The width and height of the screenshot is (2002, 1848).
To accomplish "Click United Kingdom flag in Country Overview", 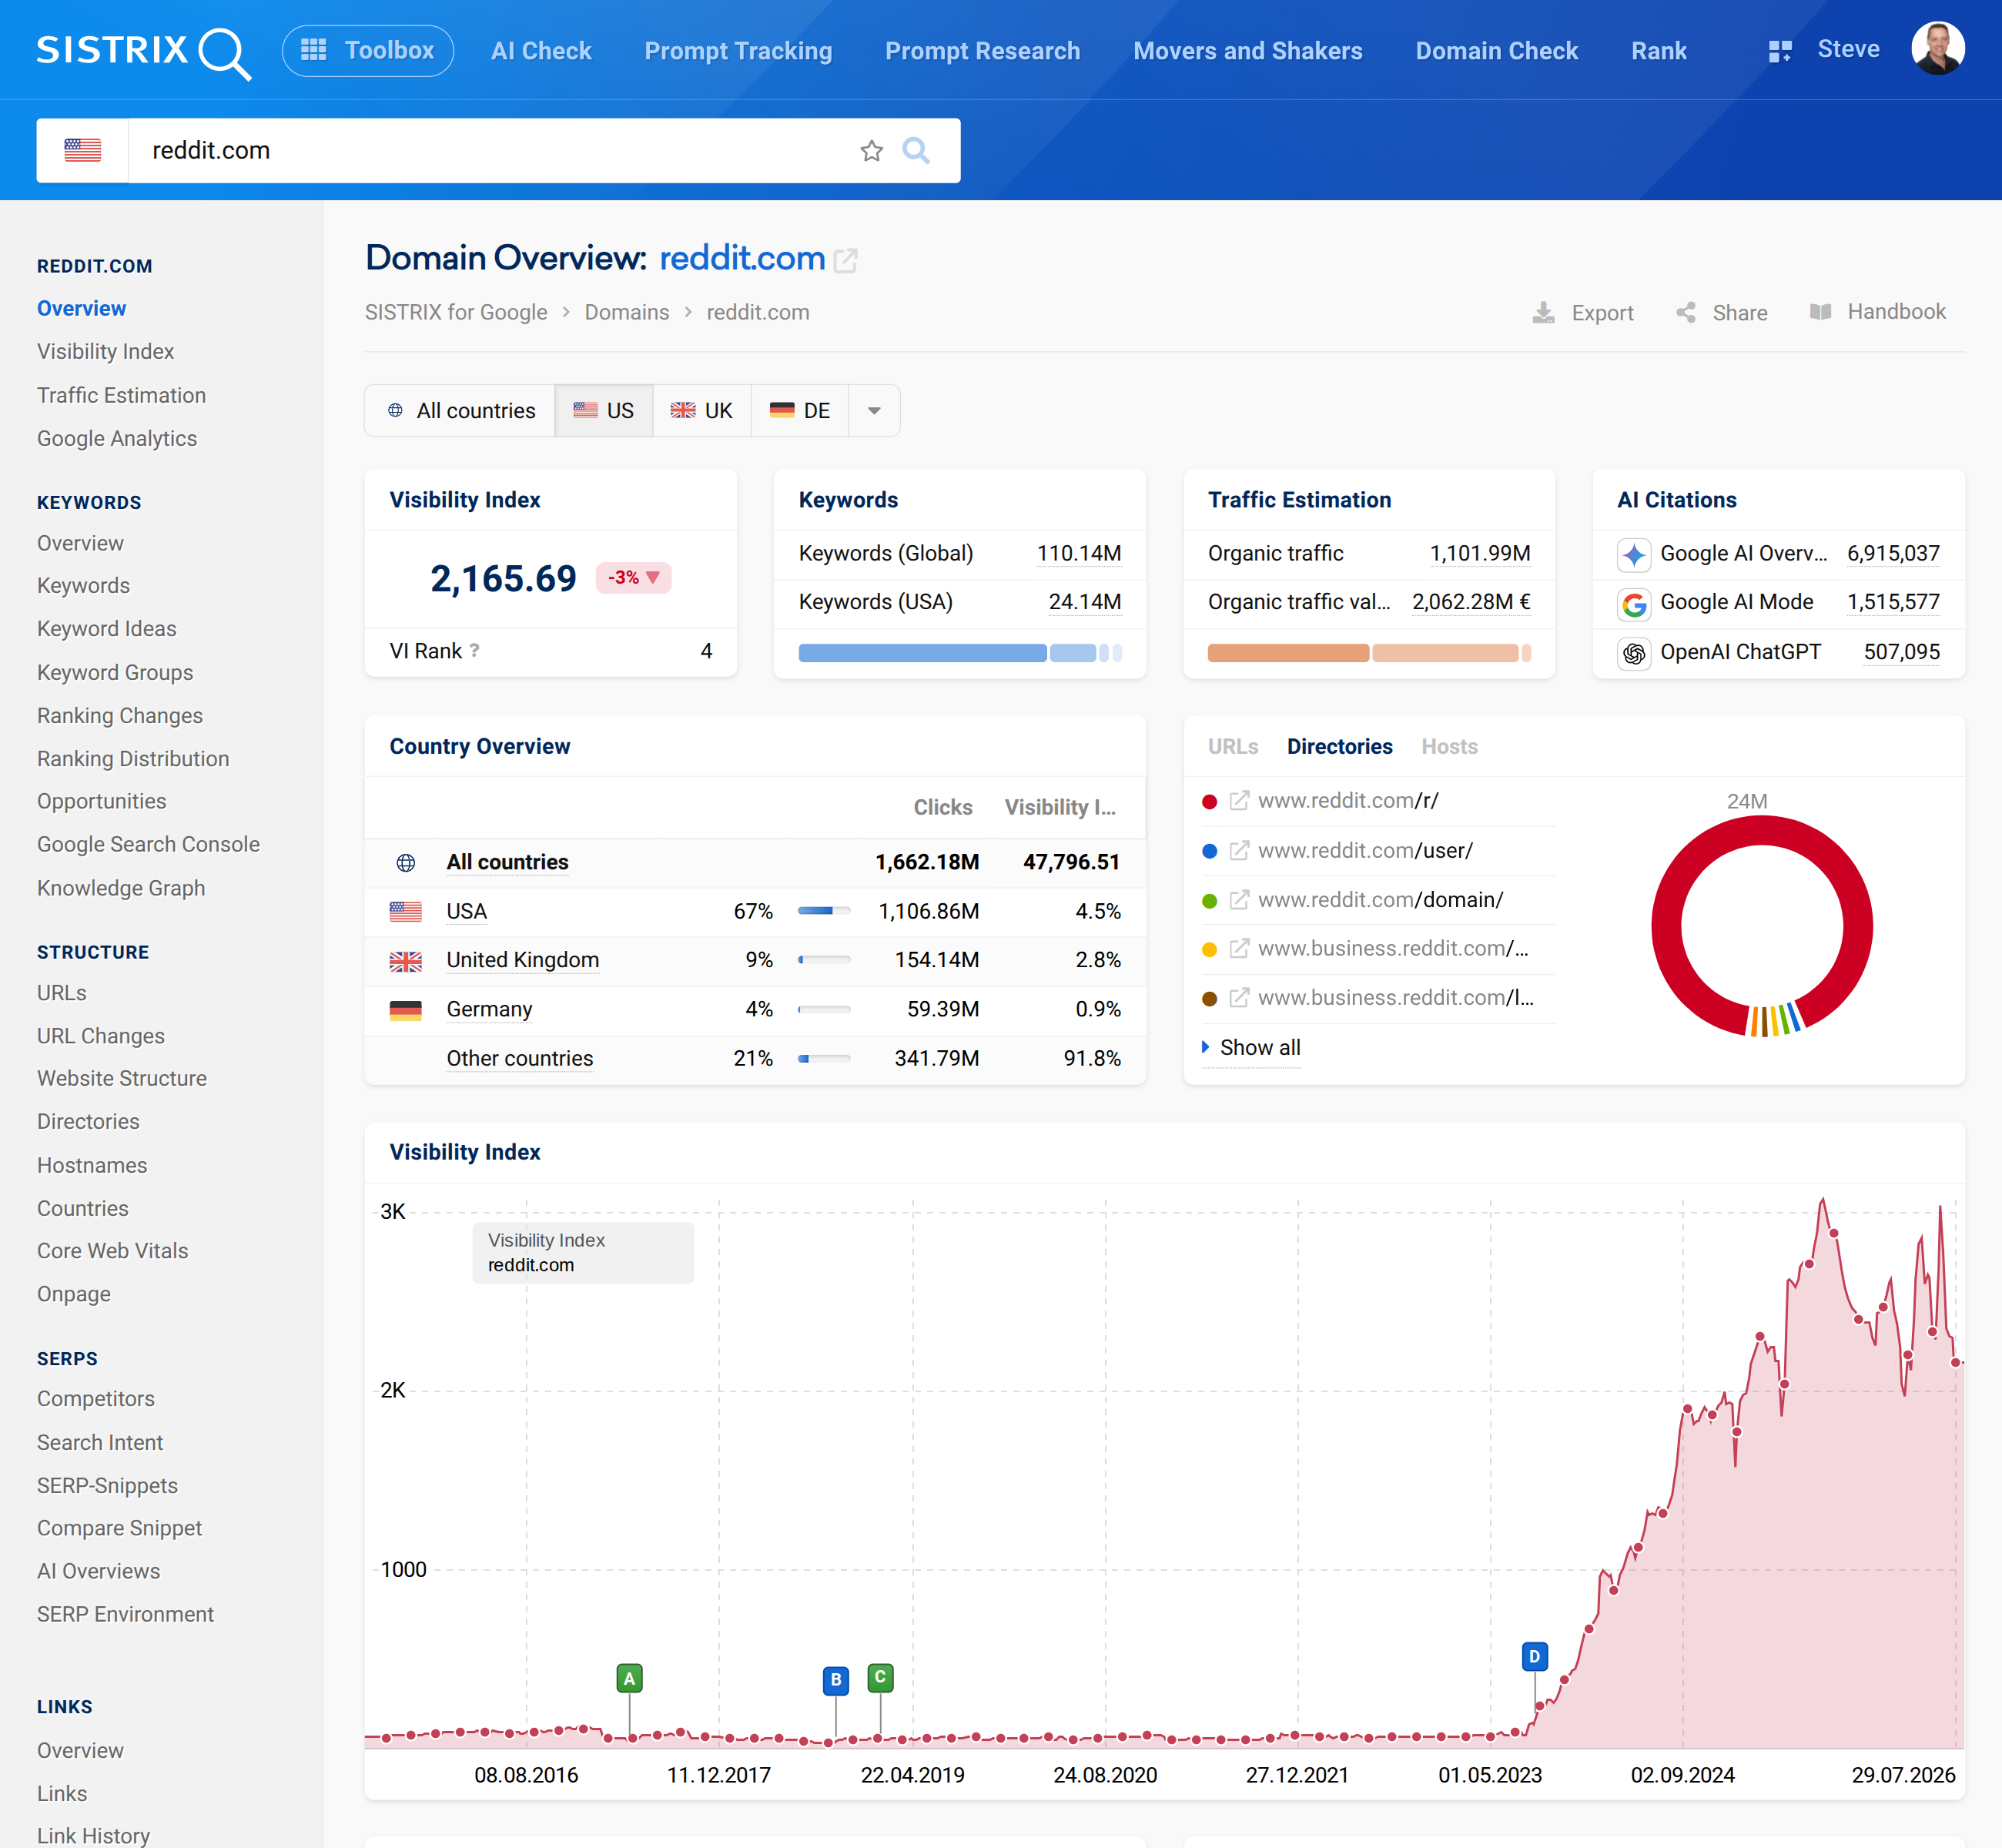I will tap(405, 961).
